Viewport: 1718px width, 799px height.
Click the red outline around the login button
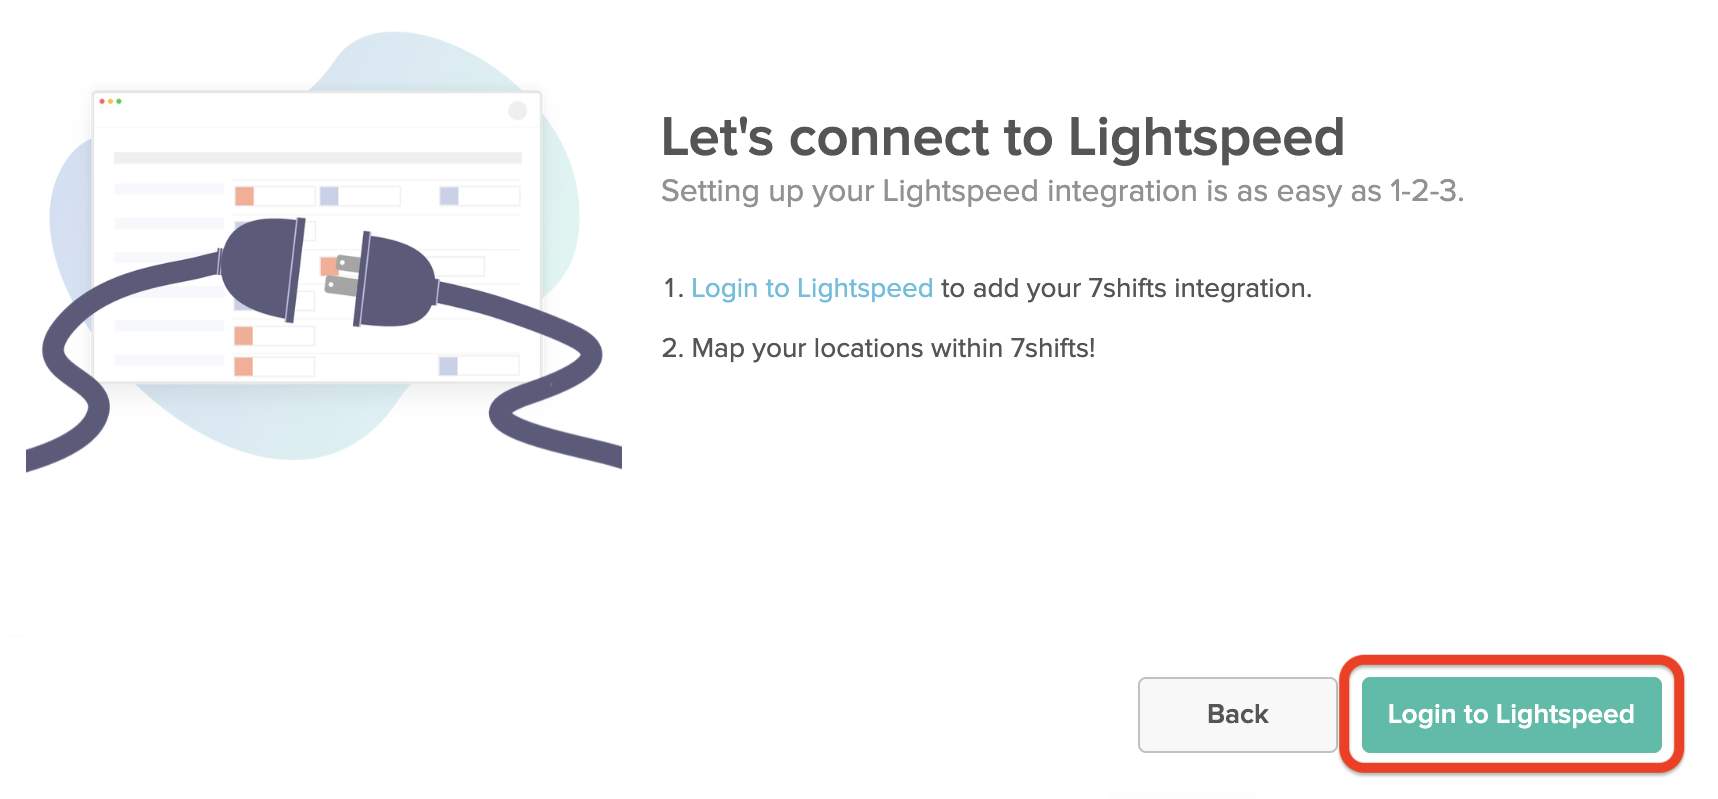click(x=1510, y=660)
